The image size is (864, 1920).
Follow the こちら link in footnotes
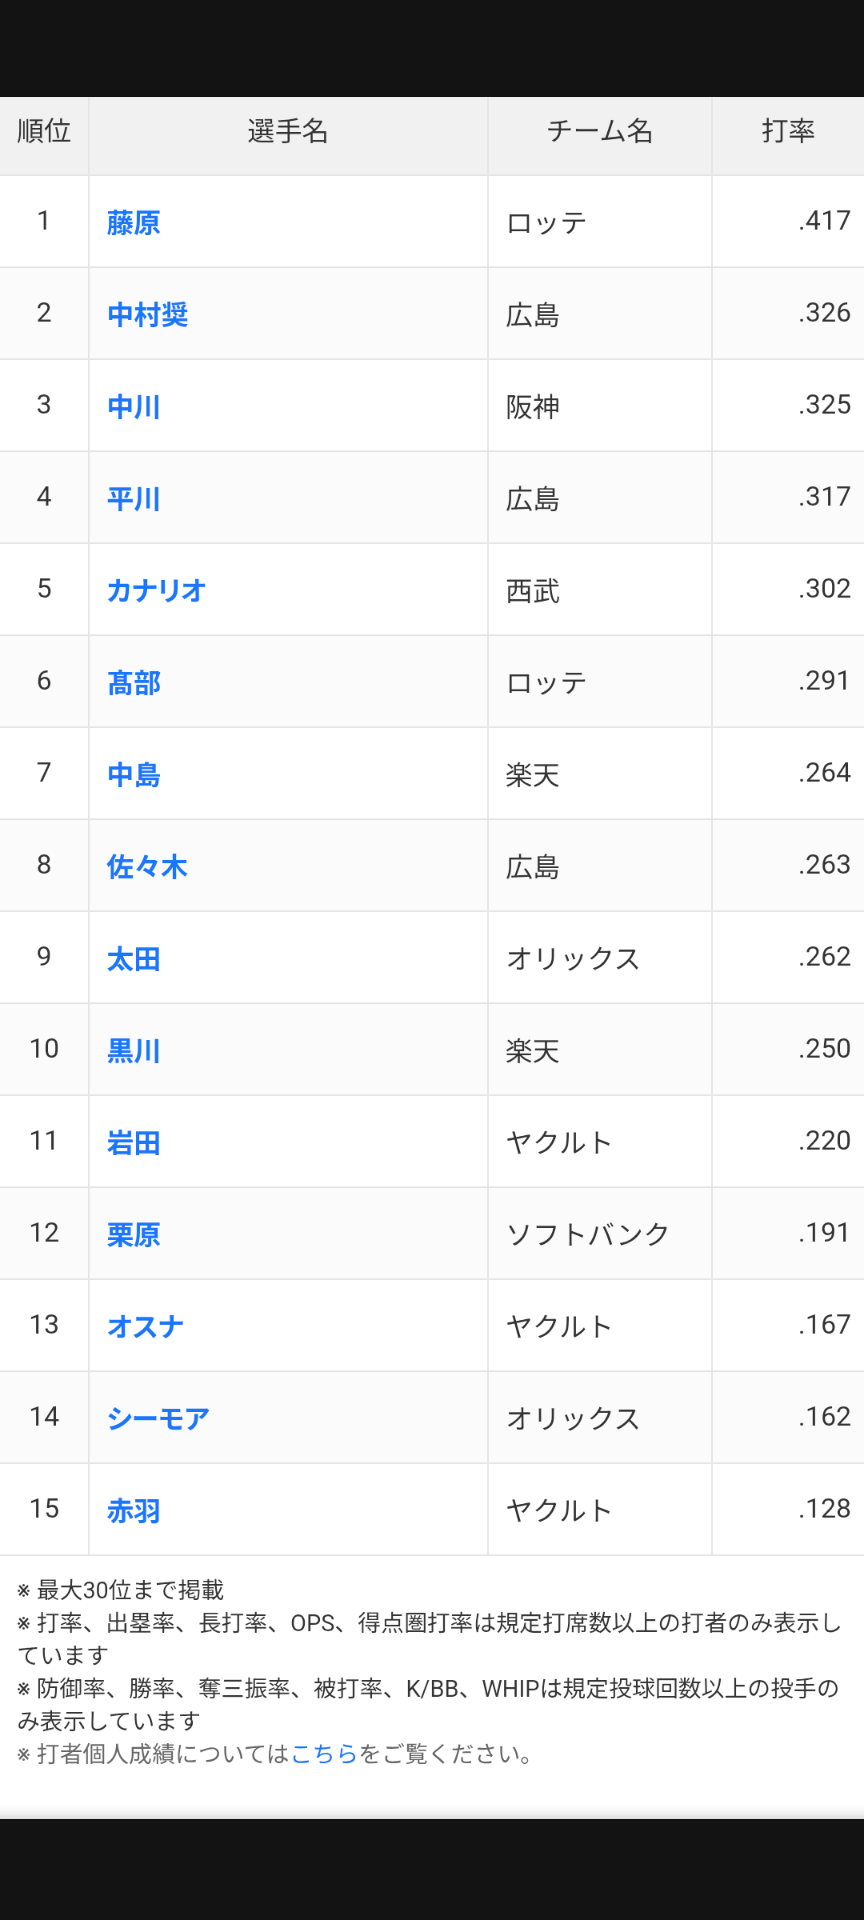pos(324,1753)
